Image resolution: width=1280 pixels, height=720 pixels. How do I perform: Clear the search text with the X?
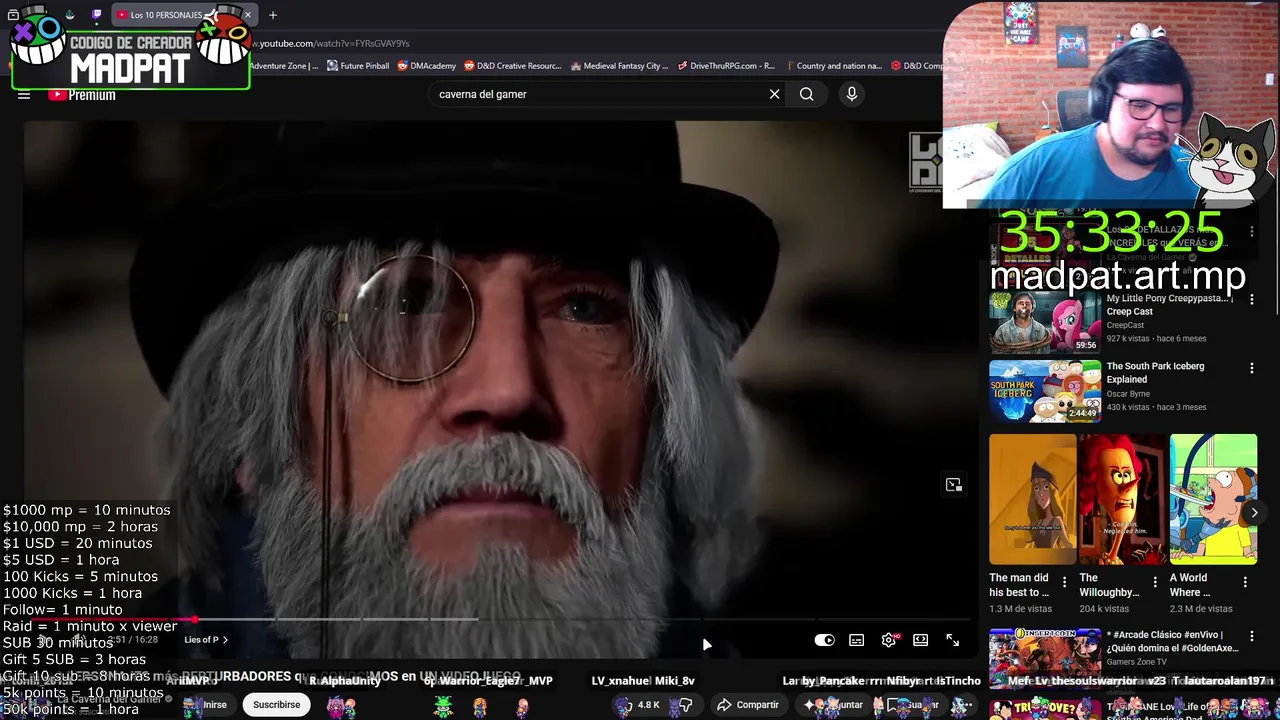[x=774, y=94]
